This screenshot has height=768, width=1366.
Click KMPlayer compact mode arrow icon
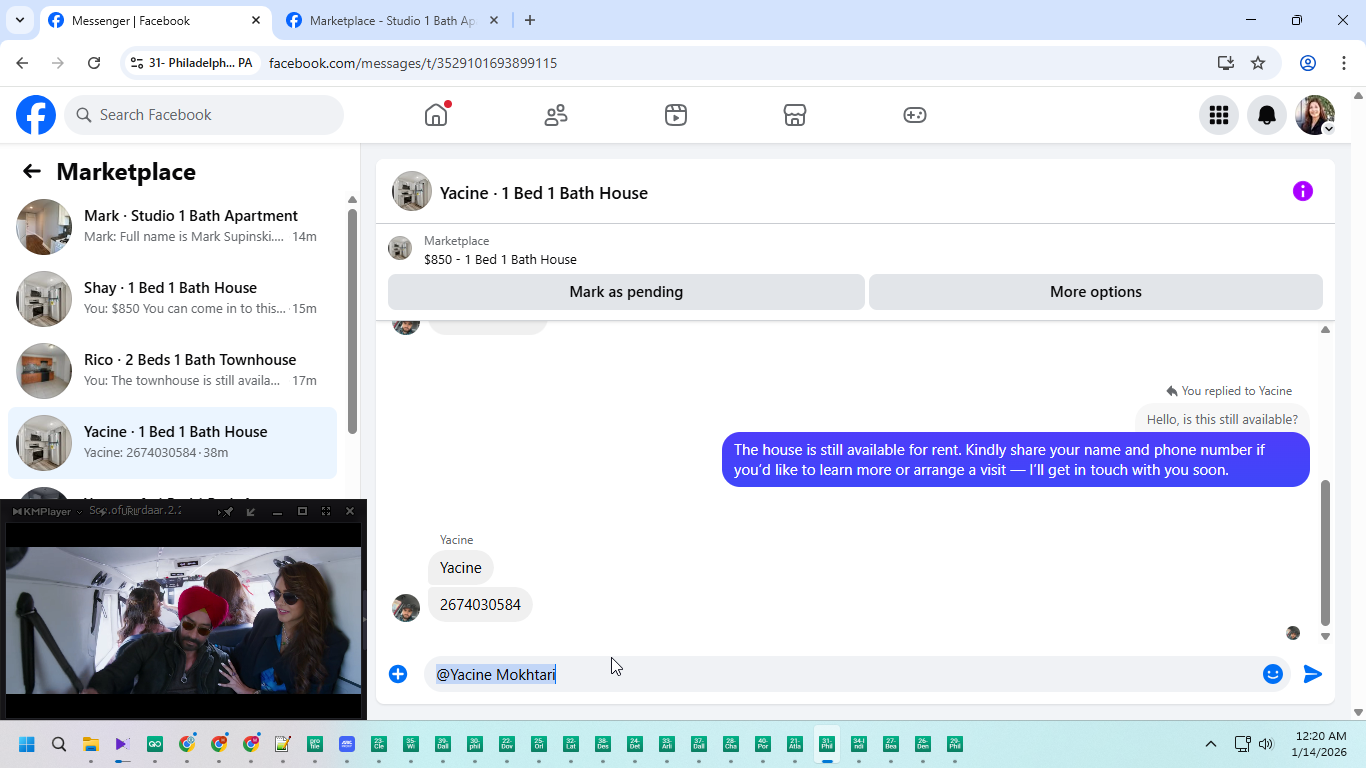pyautogui.click(x=251, y=511)
